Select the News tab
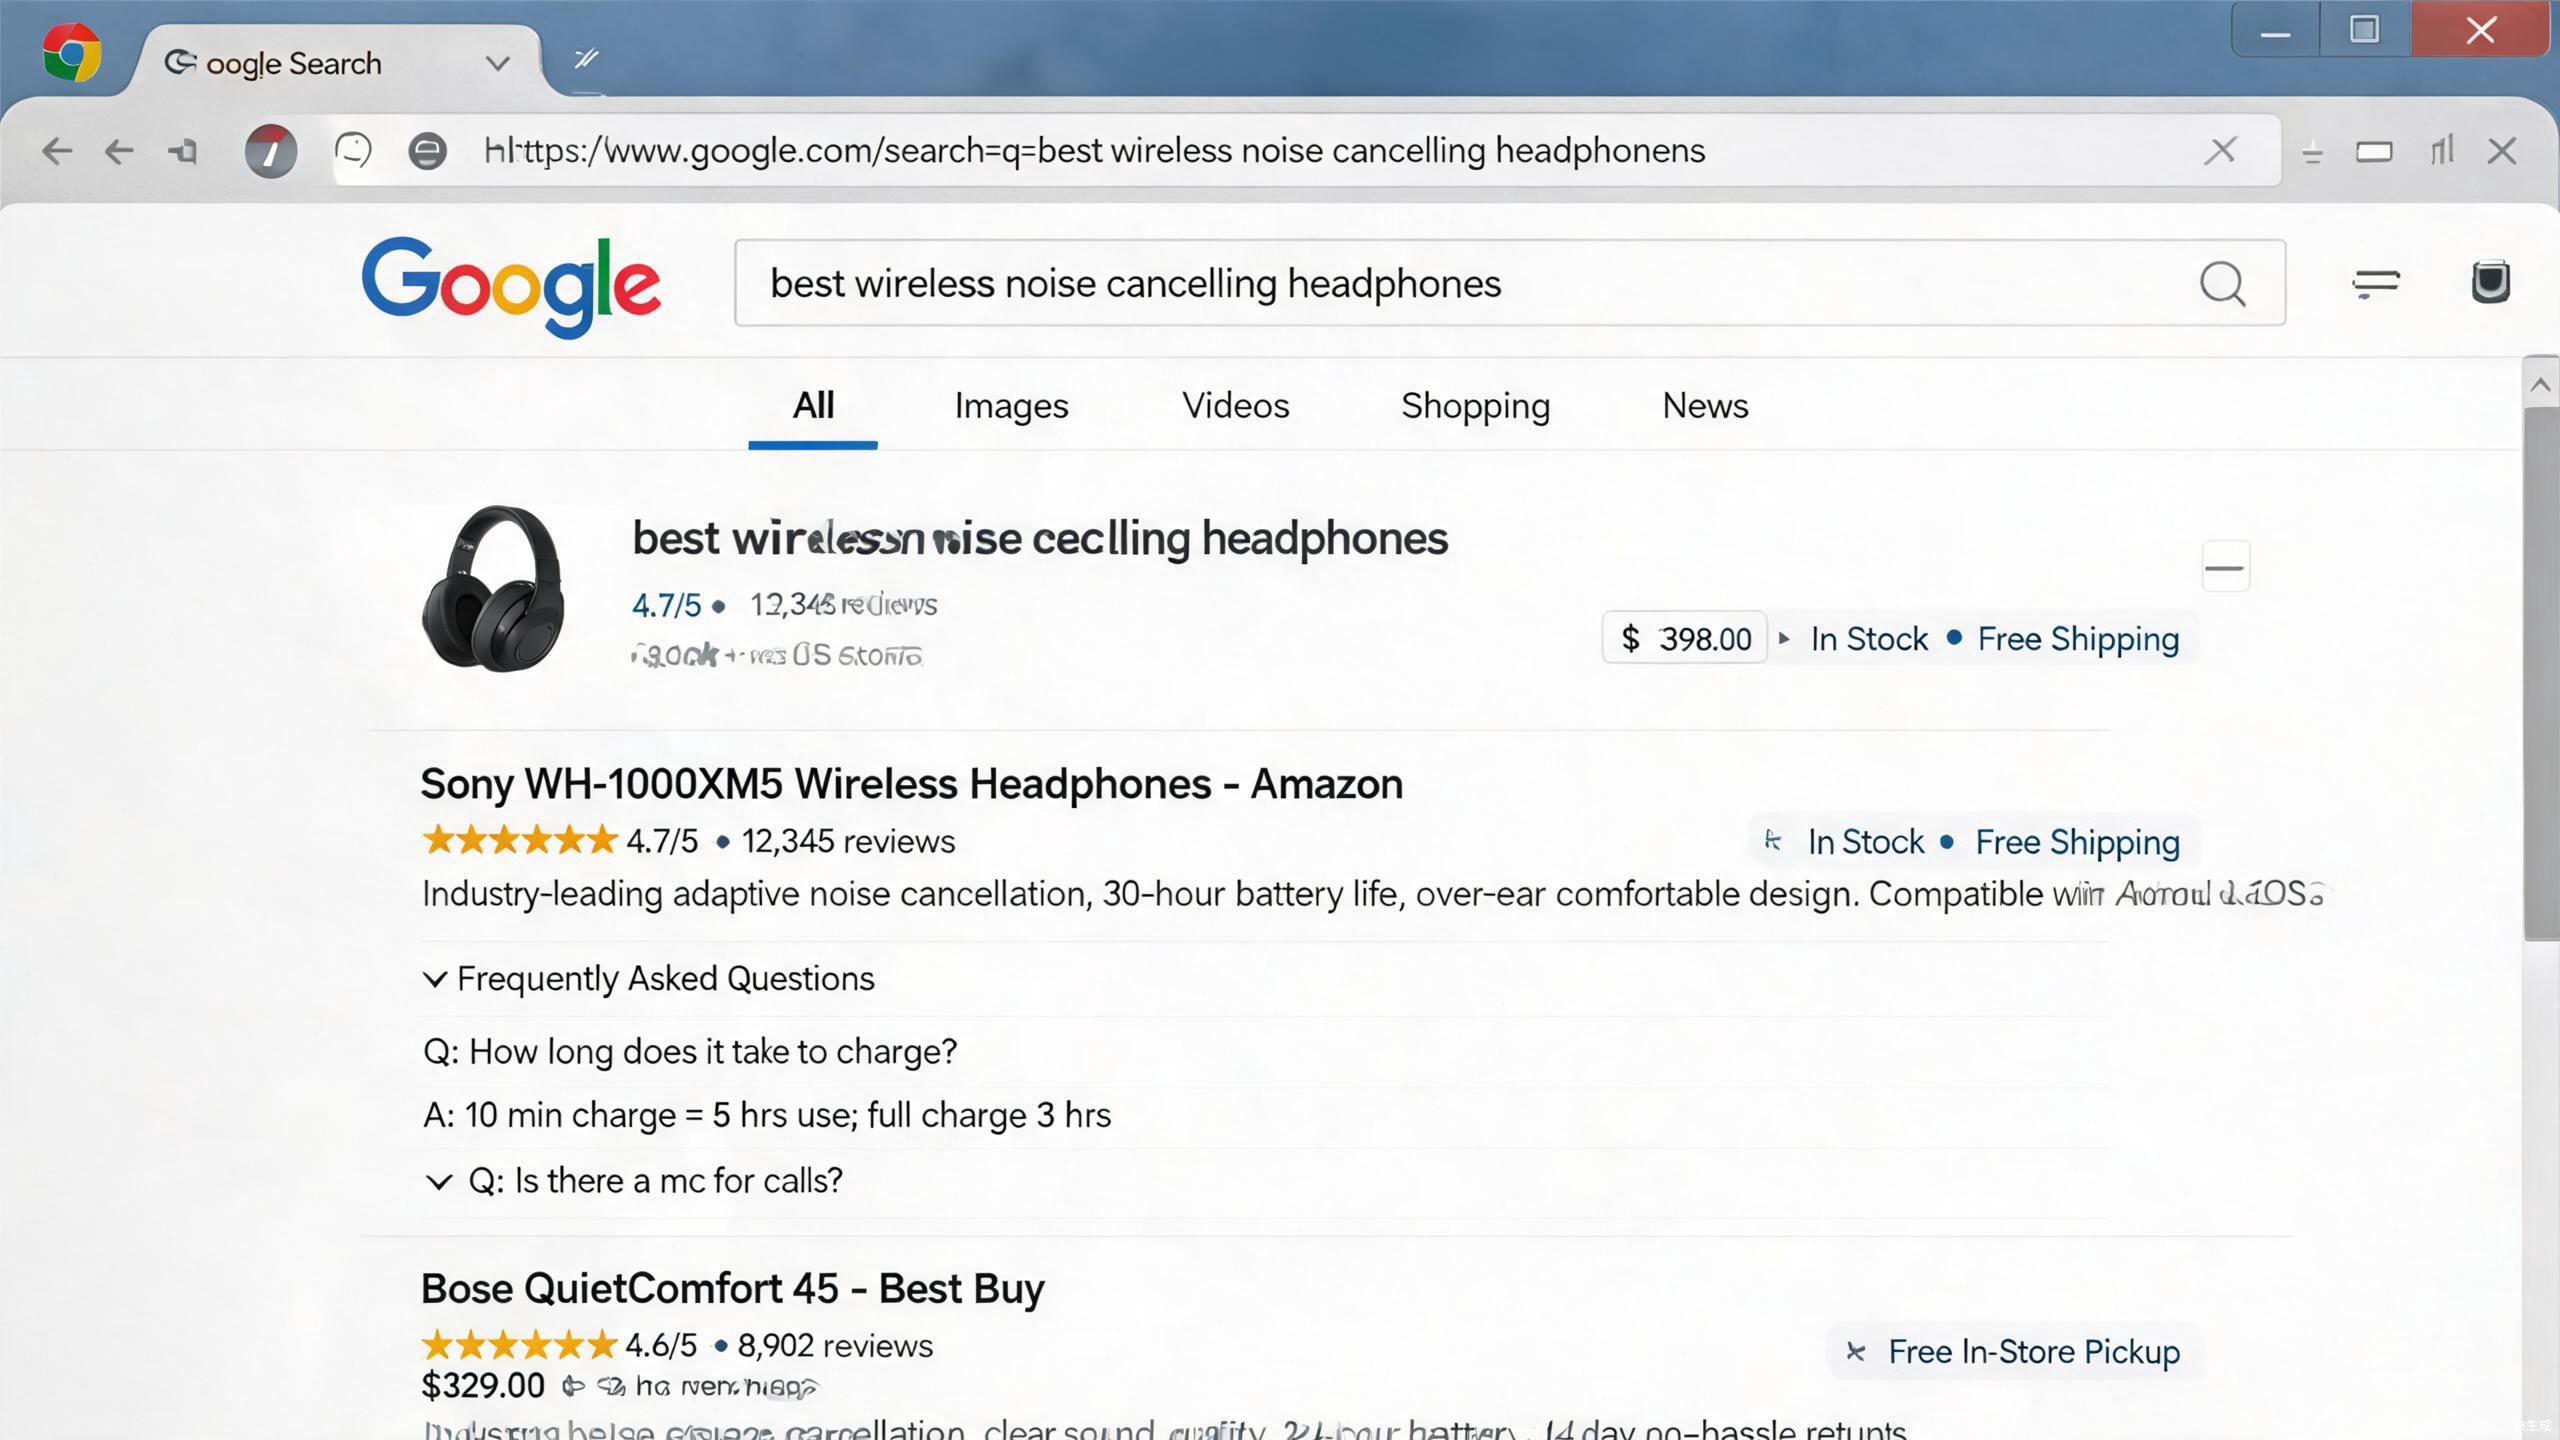This screenshot has width=2560, height=1440. (1705, 406)
